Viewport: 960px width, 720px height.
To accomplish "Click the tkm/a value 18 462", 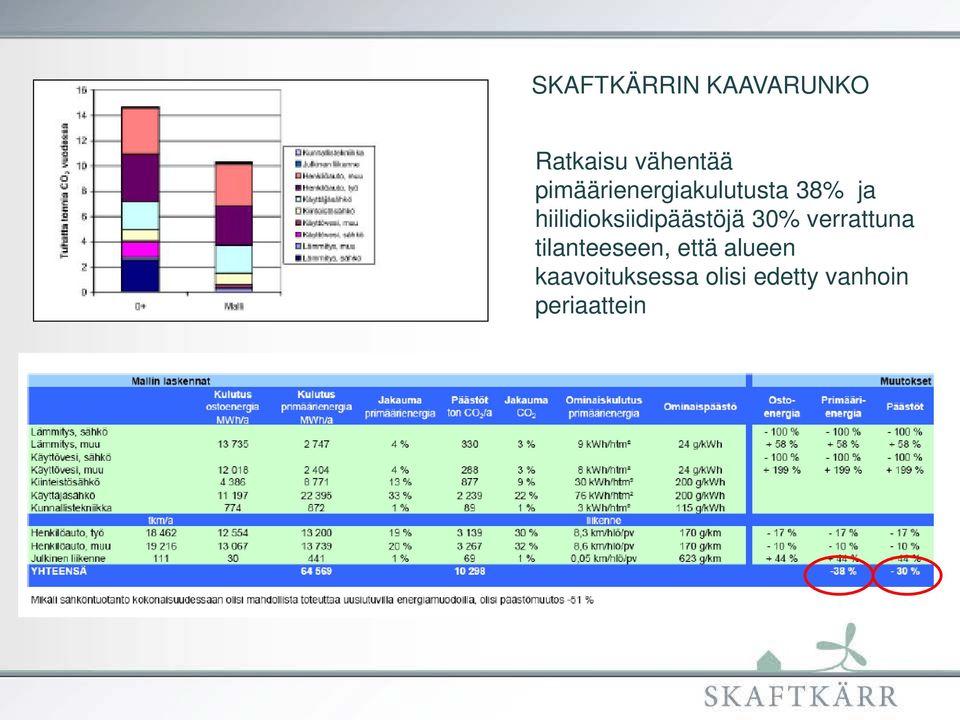I will coord(161,533).
